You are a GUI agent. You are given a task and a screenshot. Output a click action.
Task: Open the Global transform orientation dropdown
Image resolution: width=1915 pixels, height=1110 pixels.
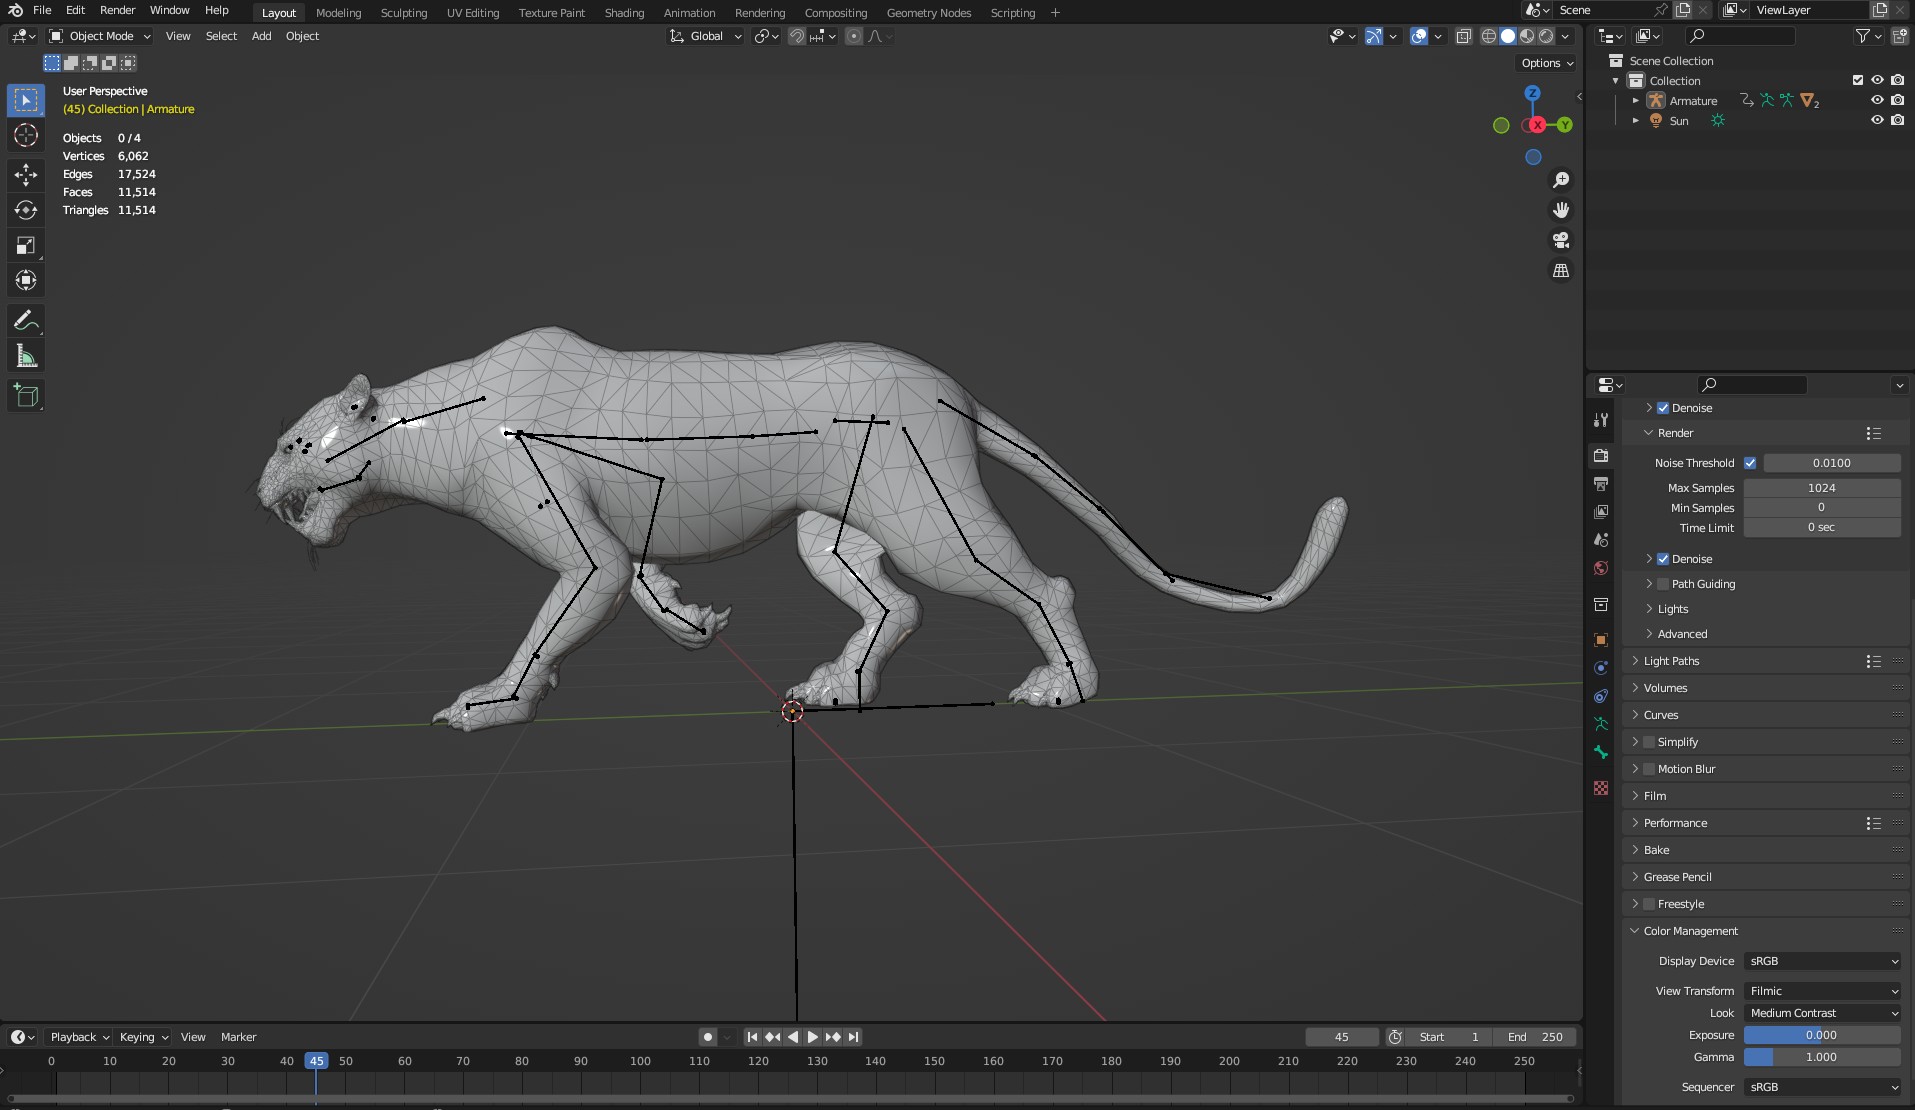click(x=705, y=36)
